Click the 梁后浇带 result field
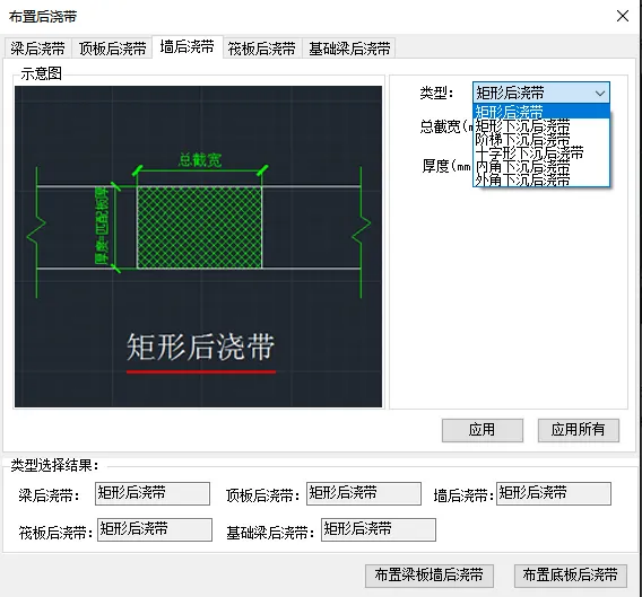The width and height of the screenshot is (642, 597). [152, 493]
